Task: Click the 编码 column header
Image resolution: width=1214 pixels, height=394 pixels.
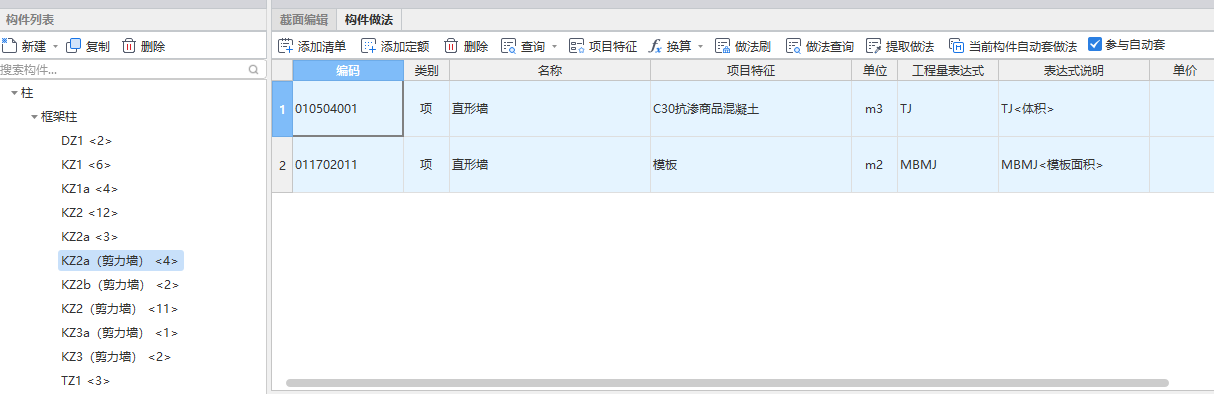Action: pos(348,70)
